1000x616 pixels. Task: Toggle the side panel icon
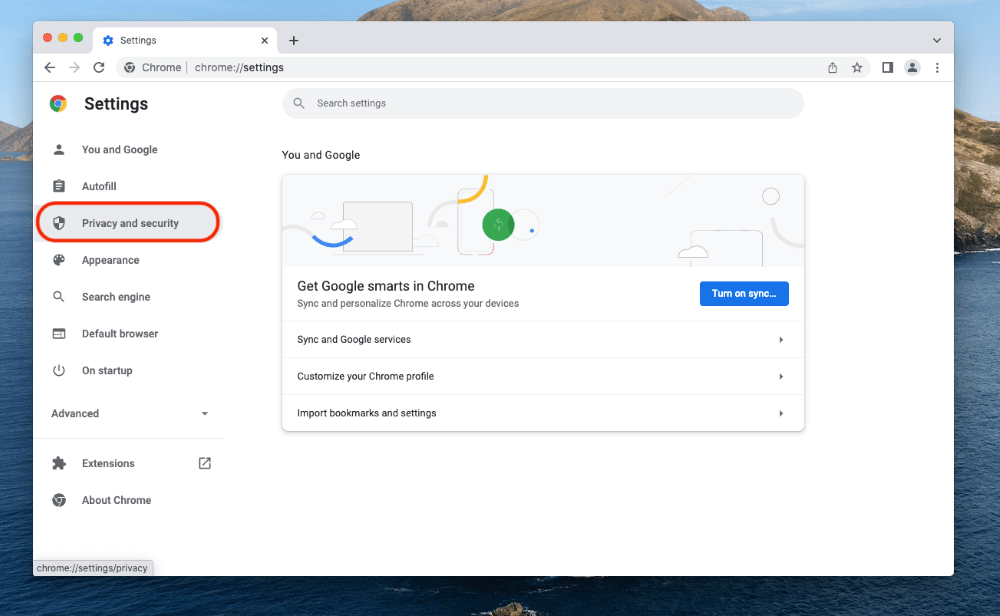(887, 68)
